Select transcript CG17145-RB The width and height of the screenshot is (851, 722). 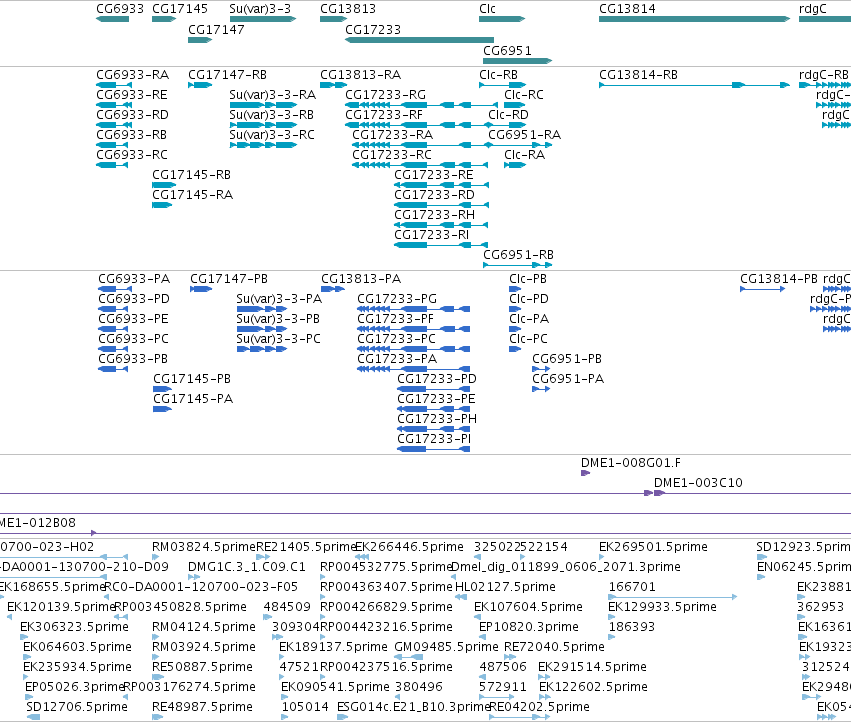pos(191,175)
